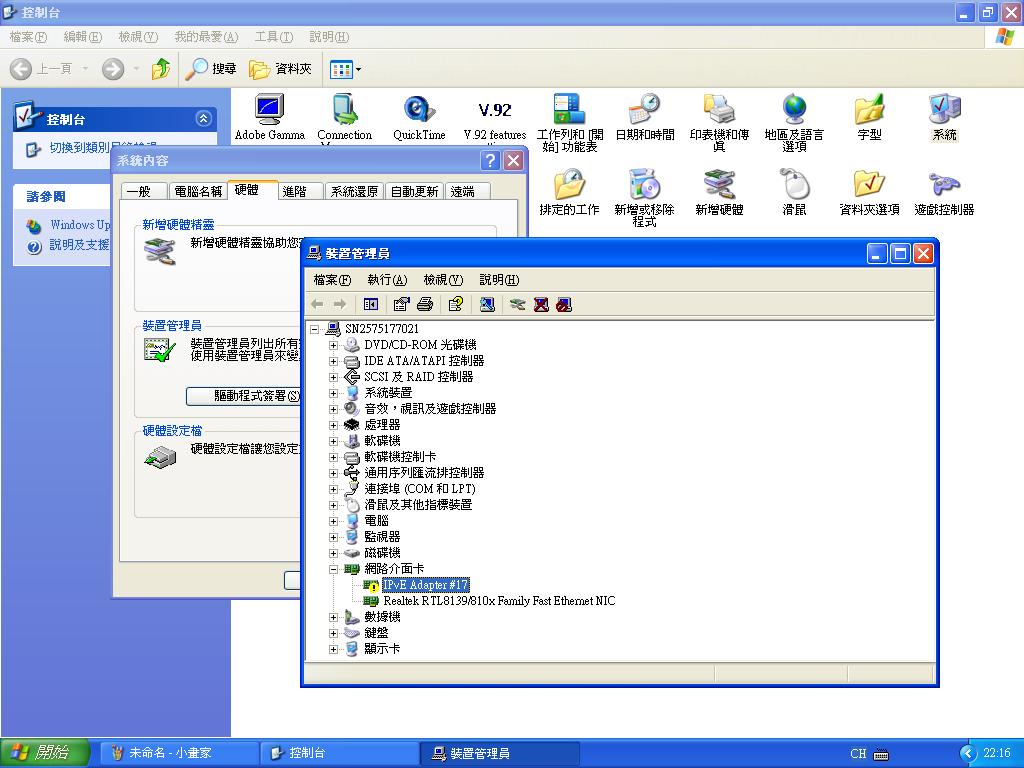
Task: Expand the 連接埠 (COM 和 LPT) node
Action: 333,489
